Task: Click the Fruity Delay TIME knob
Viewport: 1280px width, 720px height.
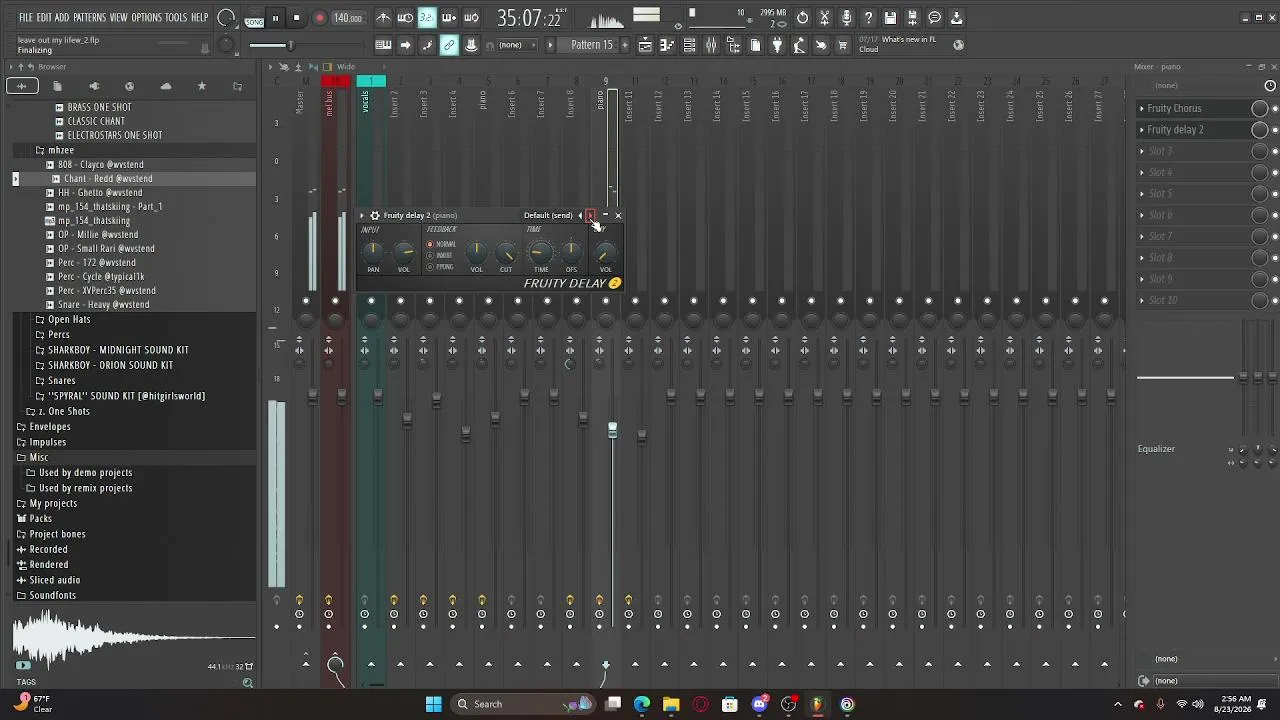Action: tap(540, 252)
